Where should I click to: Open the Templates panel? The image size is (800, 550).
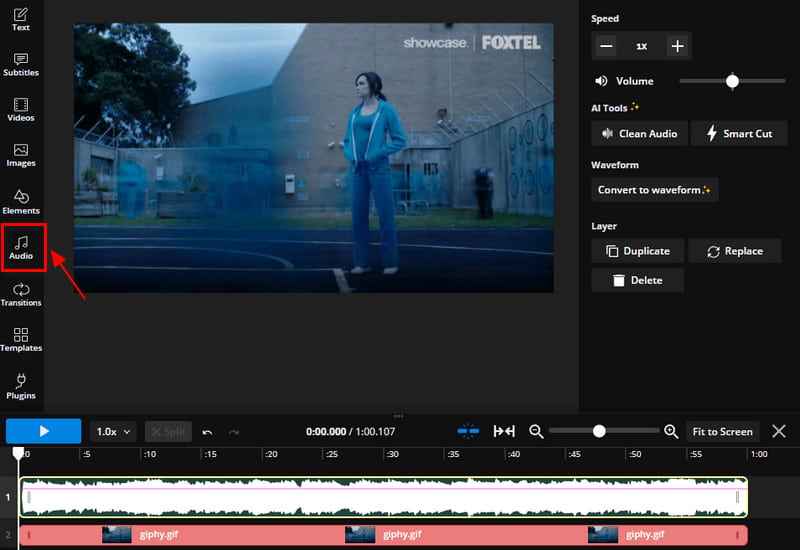21,339
